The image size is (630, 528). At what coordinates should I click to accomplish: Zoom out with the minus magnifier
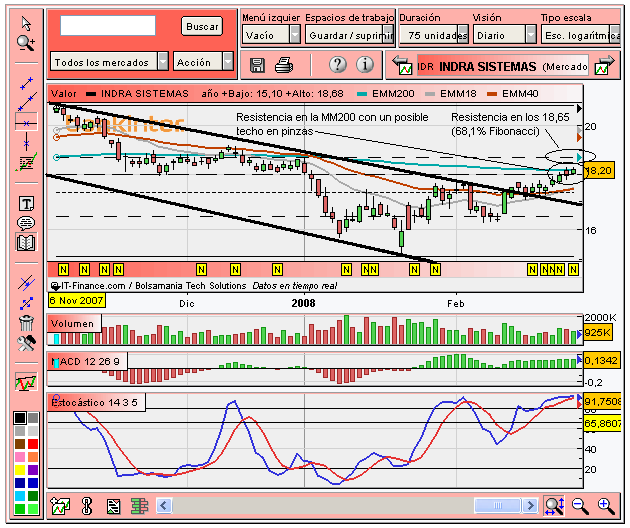tap(580, 506)
